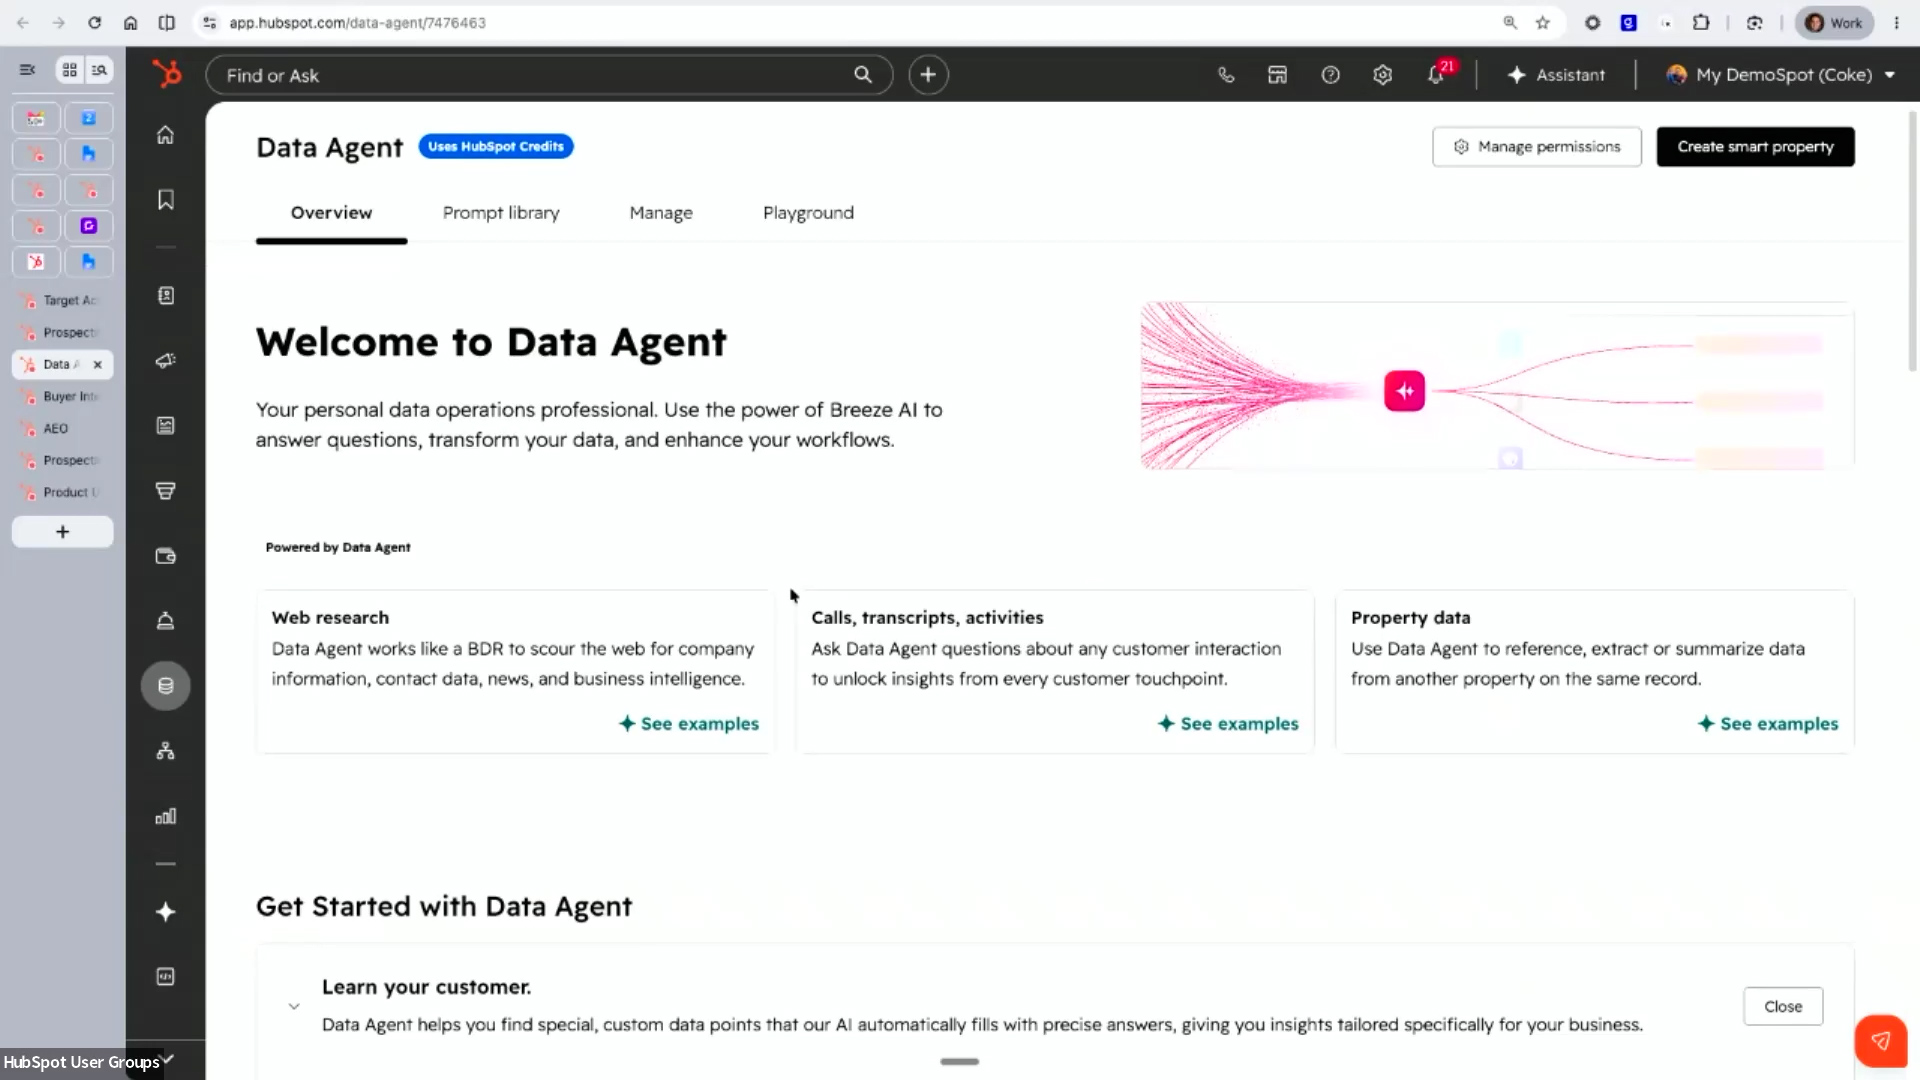Open the browser extensions puzzle icon
The width and height of the screenshot is (1920, 1080).
[1701, 22]
